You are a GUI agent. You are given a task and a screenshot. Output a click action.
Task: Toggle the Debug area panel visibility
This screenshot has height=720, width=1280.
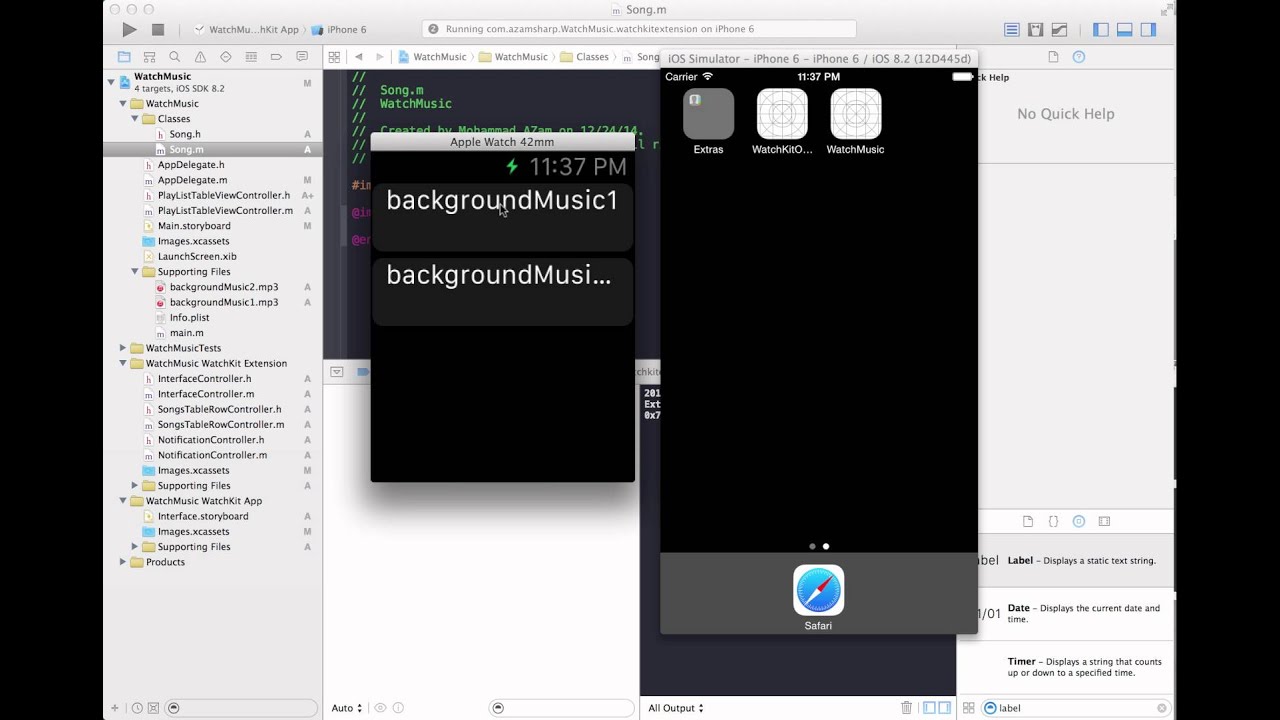(1125, 30)
